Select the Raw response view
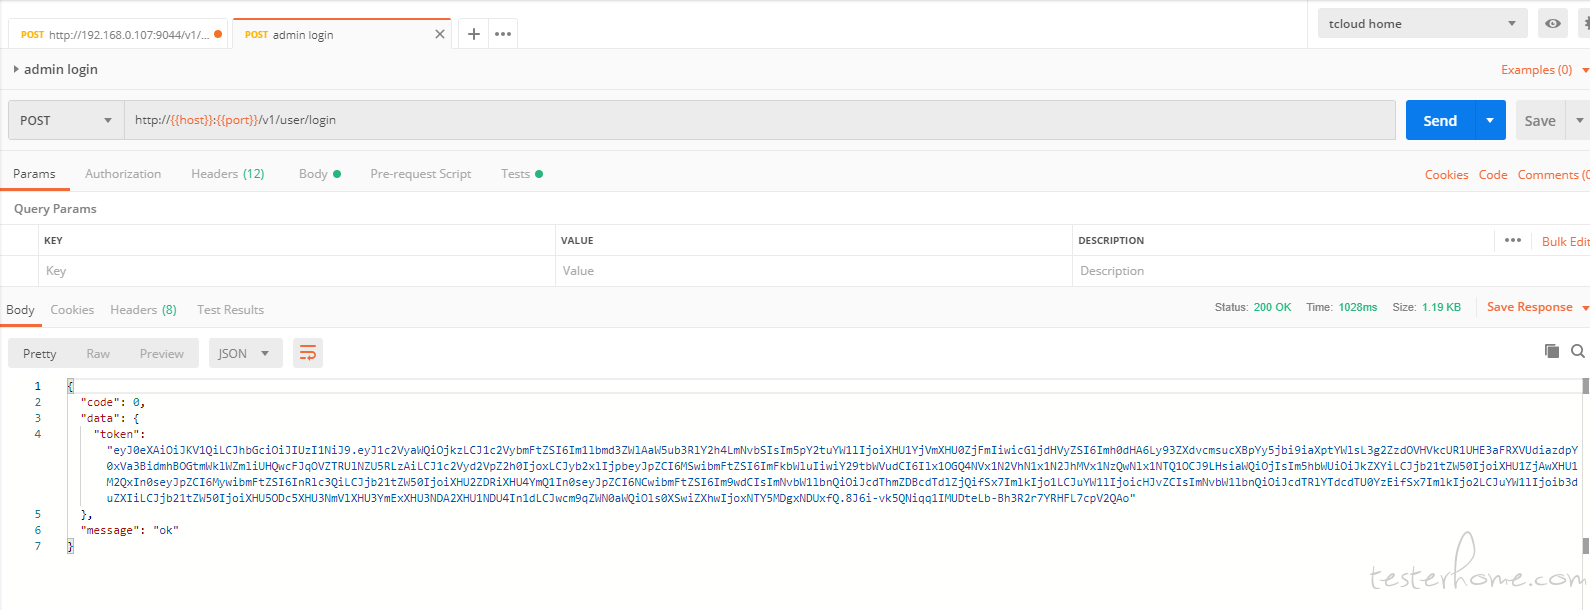This screenshot has height=610, width=1590. pos(98,354)
